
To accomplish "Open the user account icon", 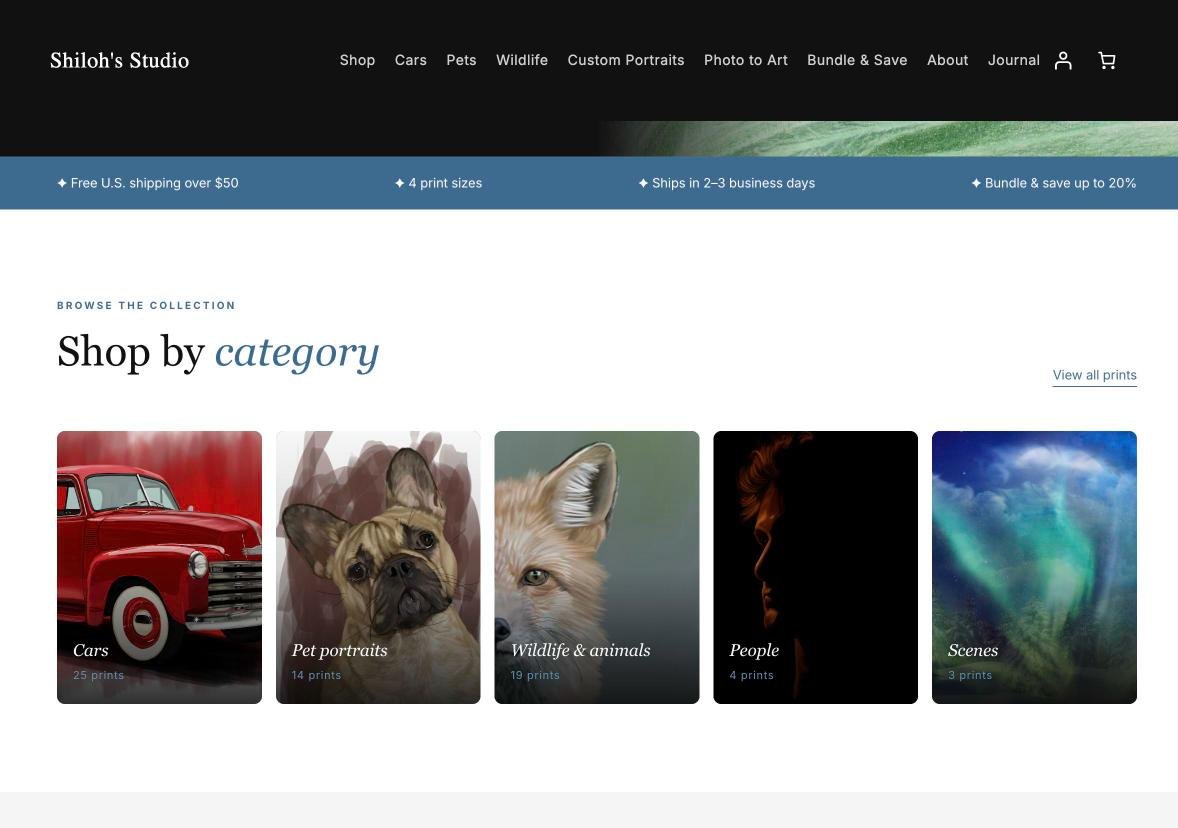I will [x=1063, y=60].
